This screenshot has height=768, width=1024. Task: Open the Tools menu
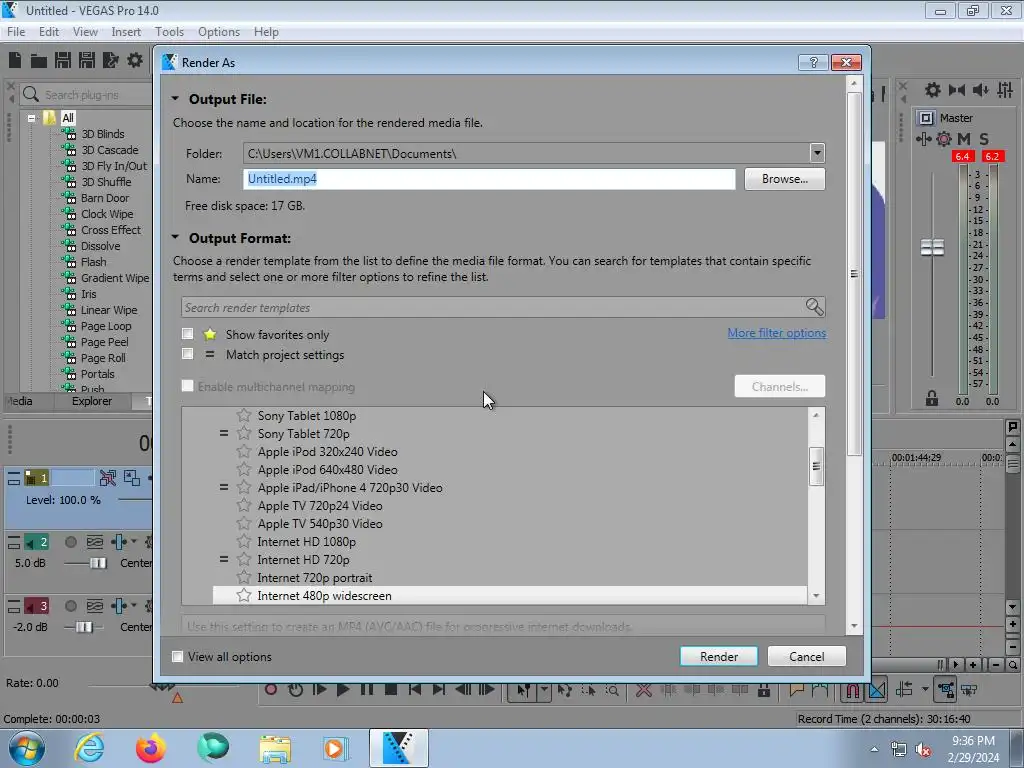click(x=169, y=31)
